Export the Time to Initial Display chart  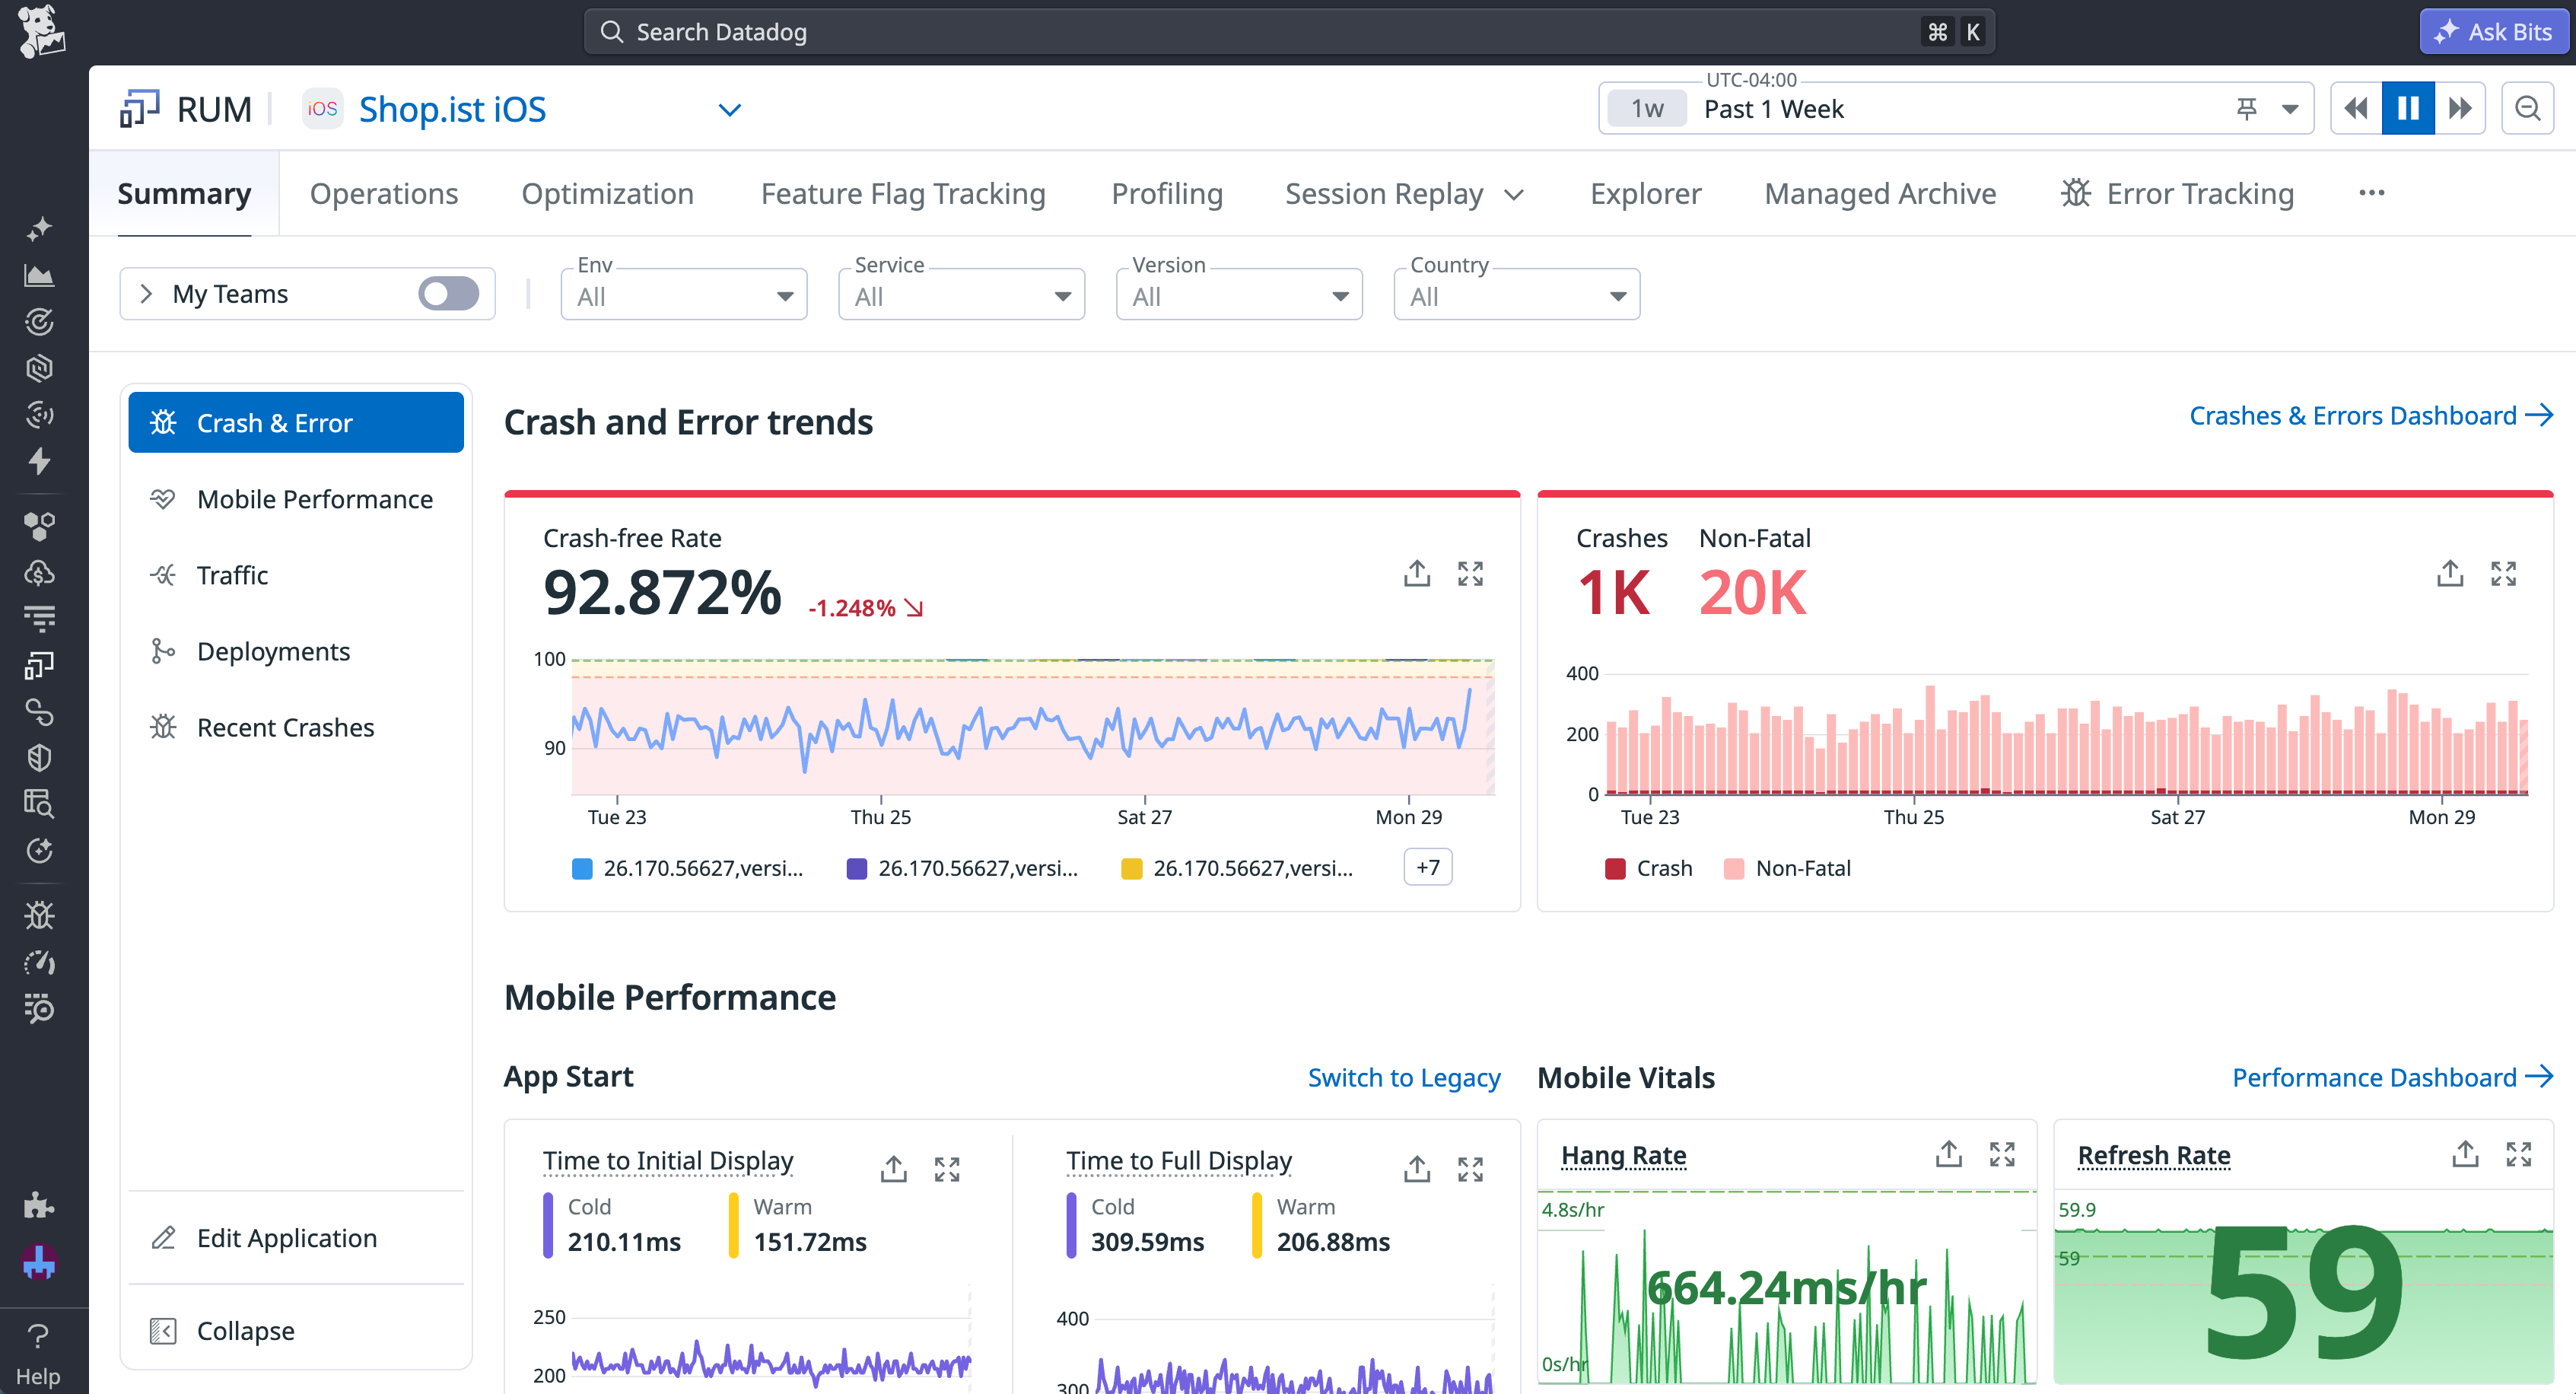point(893,1169)
